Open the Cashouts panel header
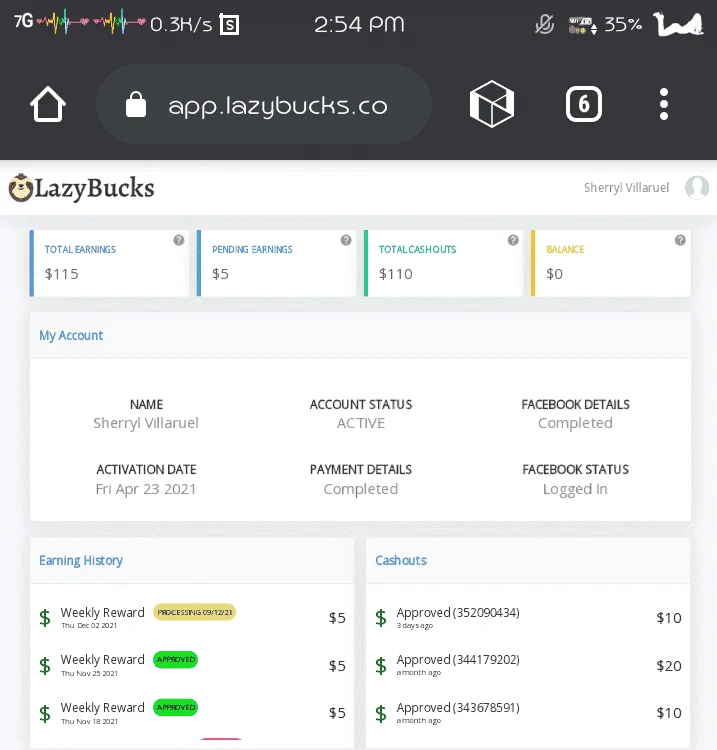Viewport: 717px width, 750px height. coord(528,561)
